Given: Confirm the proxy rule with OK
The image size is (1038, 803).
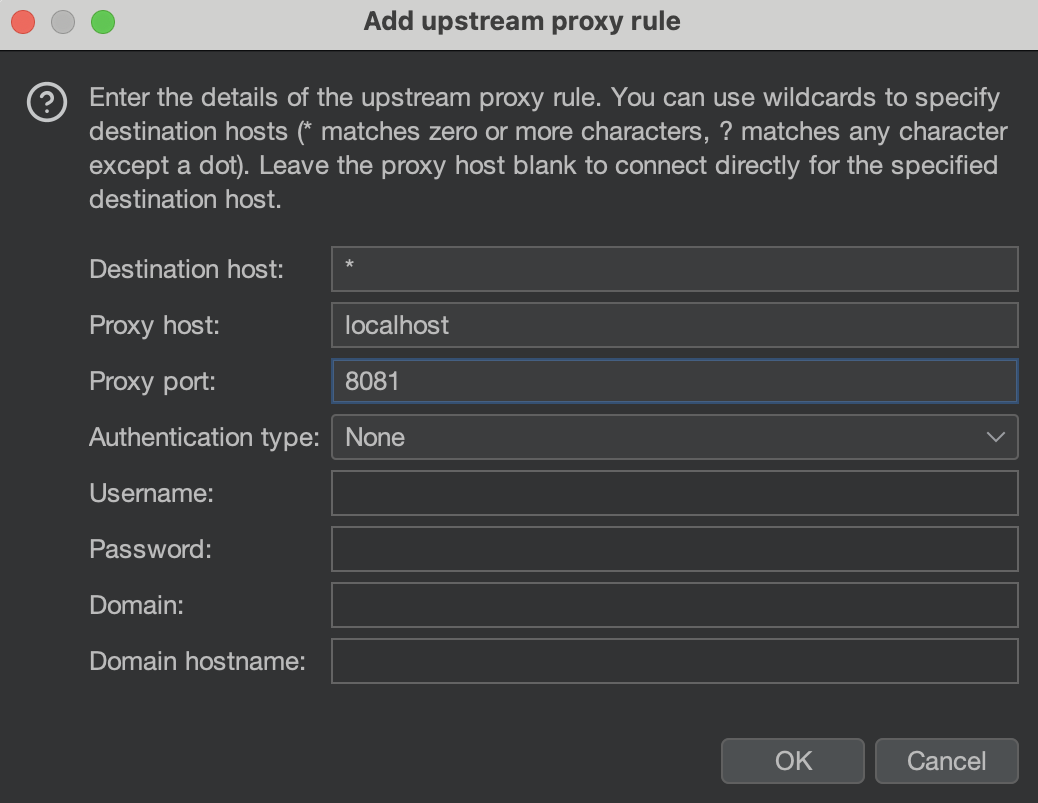Looking at the screenshot, I should (x=792, y=761).
